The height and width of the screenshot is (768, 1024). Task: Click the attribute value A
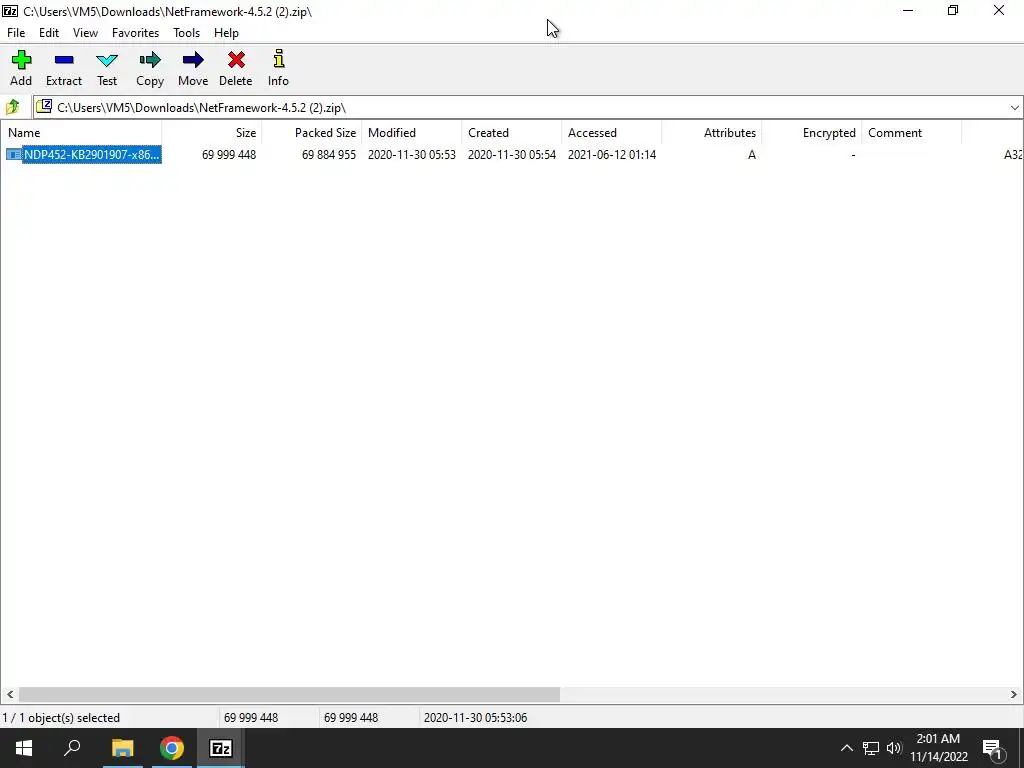click(752, 155)
